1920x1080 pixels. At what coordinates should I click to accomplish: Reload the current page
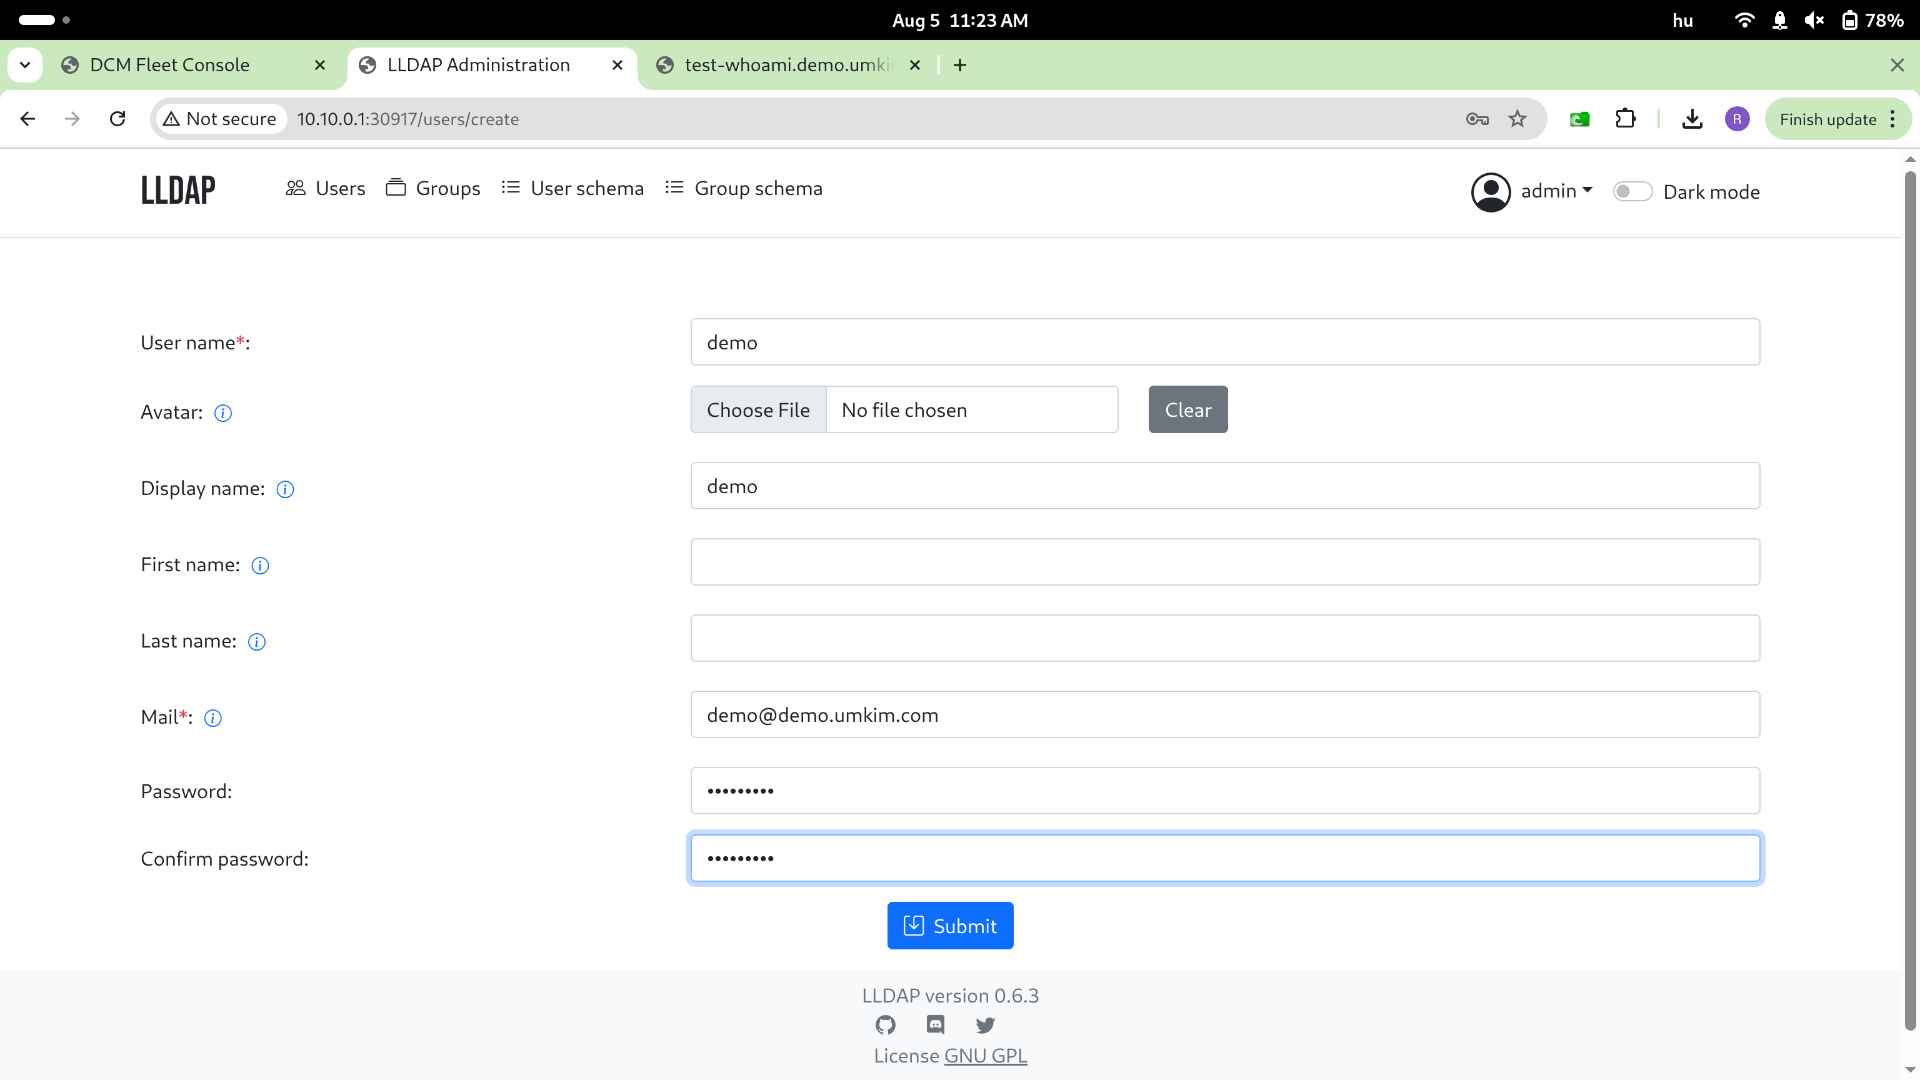point(117,119)
